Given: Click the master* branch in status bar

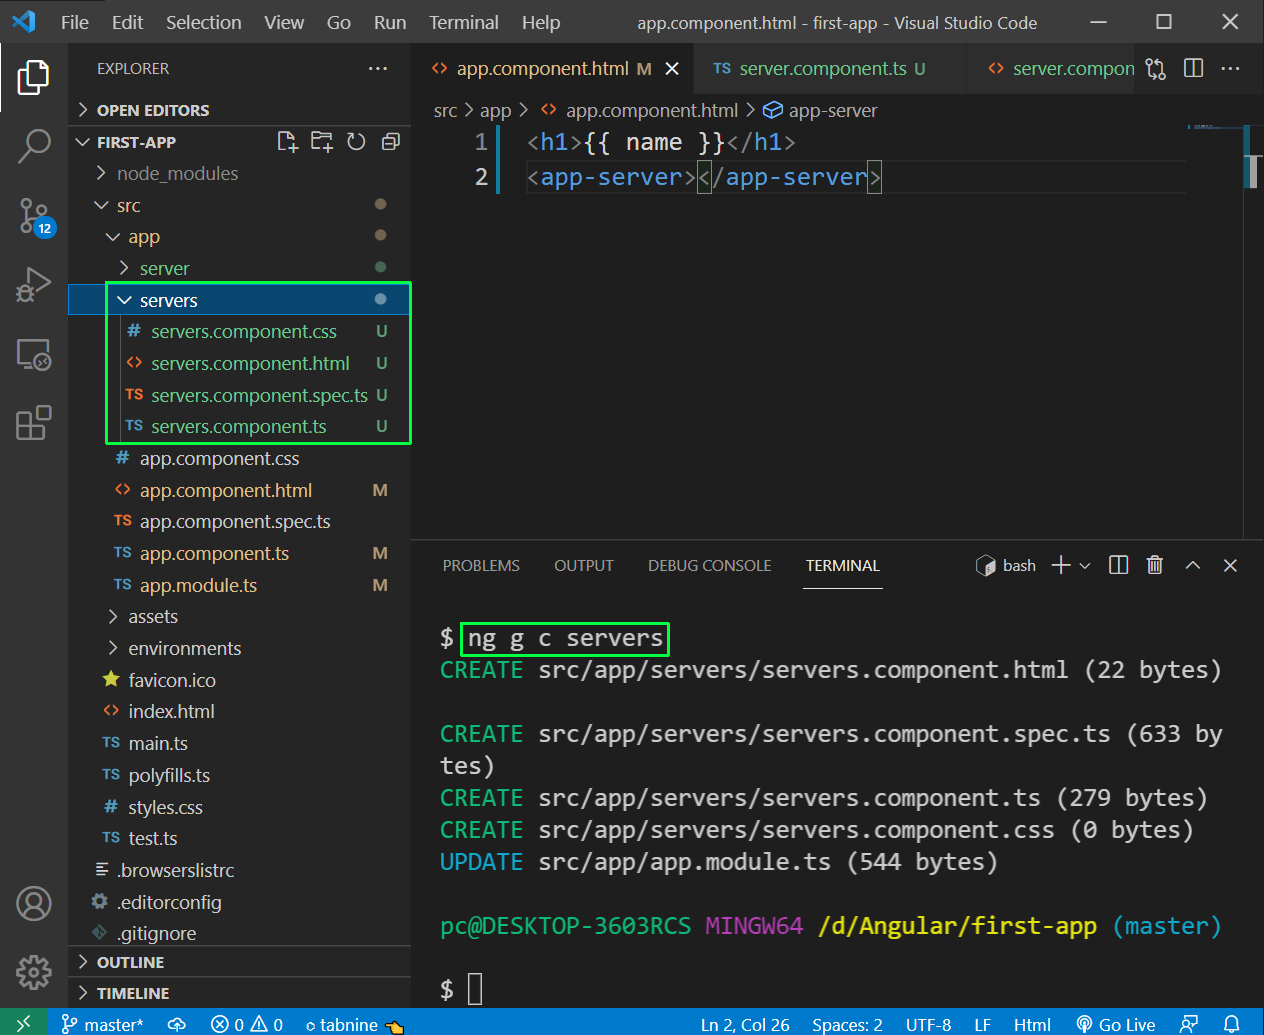Looking at the screenshot, I should click(x=102, y=1024).
